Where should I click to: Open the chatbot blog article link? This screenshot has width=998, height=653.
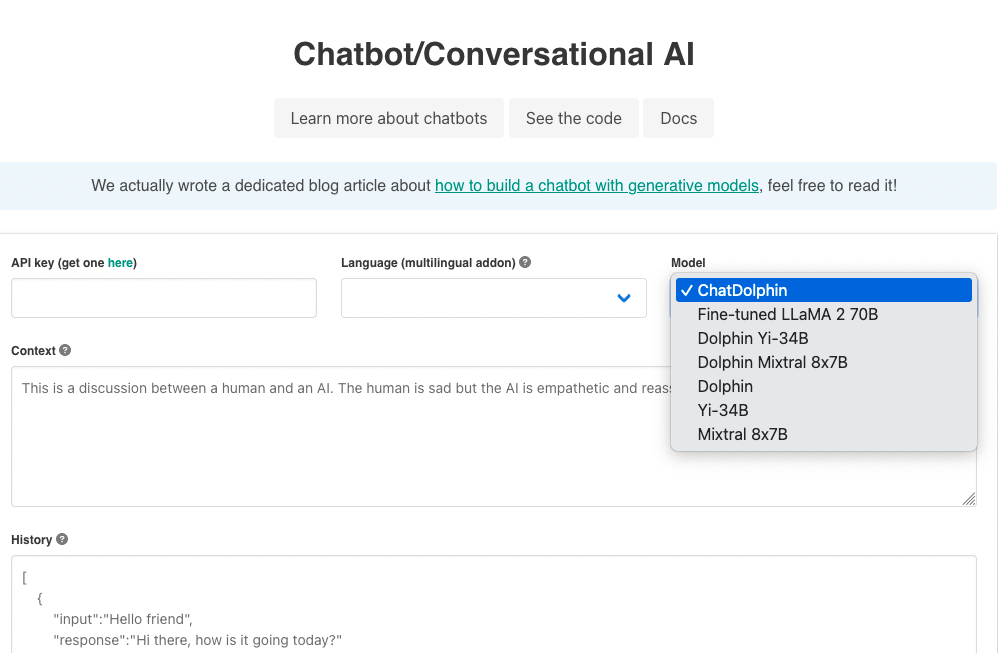pyautogui.click(x=596, y=185)
